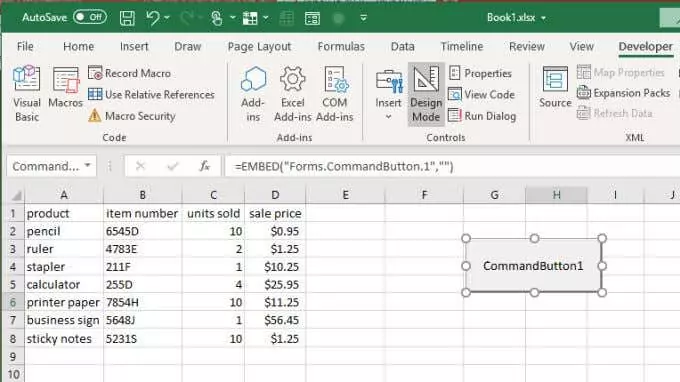This screenshot has width=680, height=382.
Task: Click the 'stapler' cell
Action: pos(64,267)
